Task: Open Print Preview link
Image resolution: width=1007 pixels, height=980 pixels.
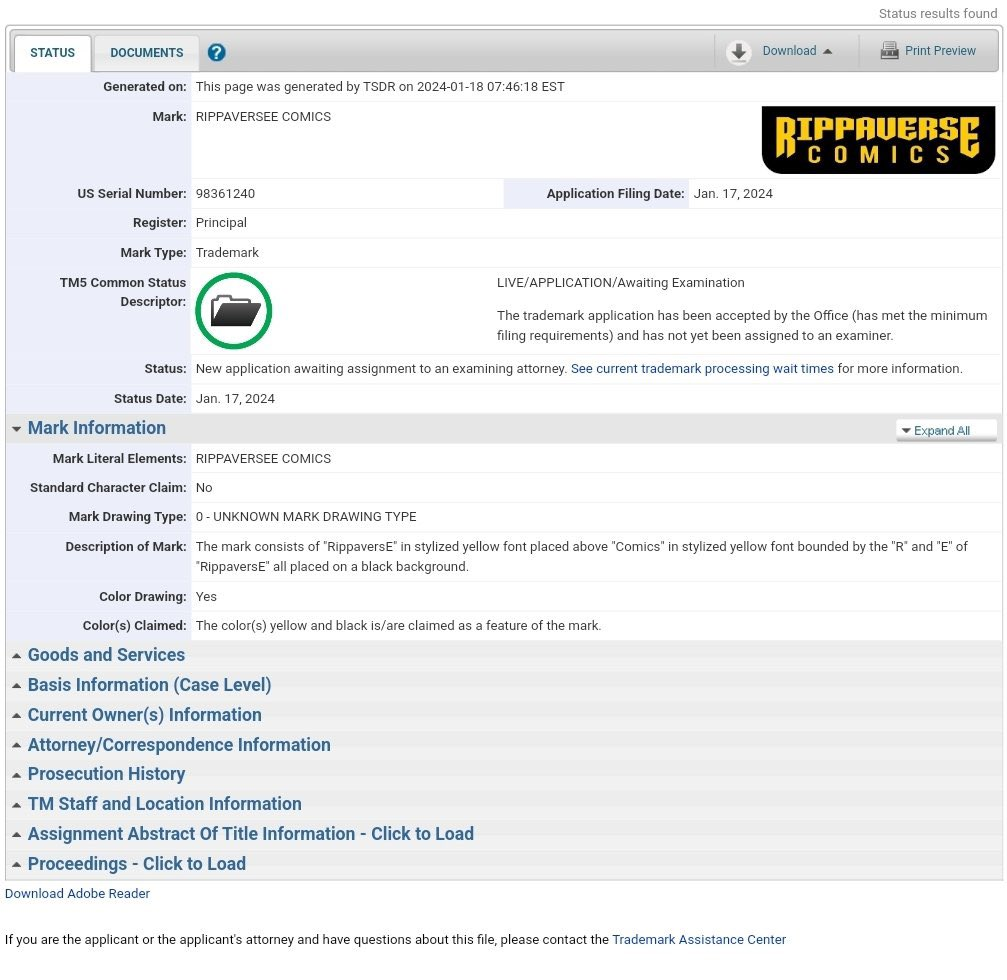Action: pyautogui.click(x=940, y=51)
